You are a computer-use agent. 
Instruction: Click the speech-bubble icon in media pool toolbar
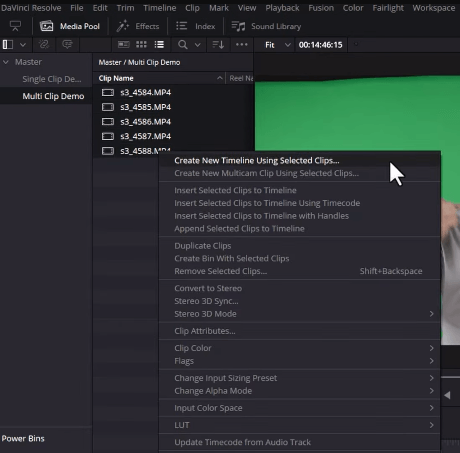(x=67, y=45)
